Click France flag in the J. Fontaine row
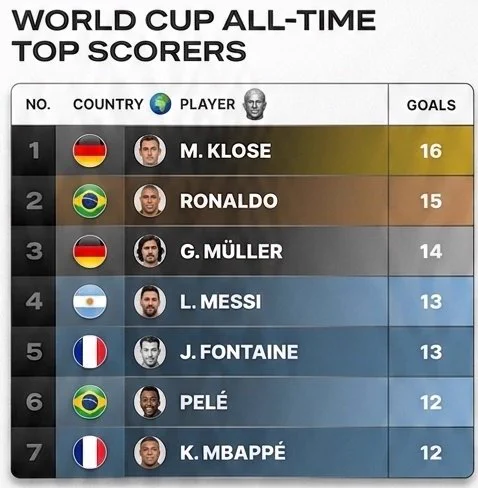Image resolution: width=478 pixels, height=488 pixels. point(90,352)
